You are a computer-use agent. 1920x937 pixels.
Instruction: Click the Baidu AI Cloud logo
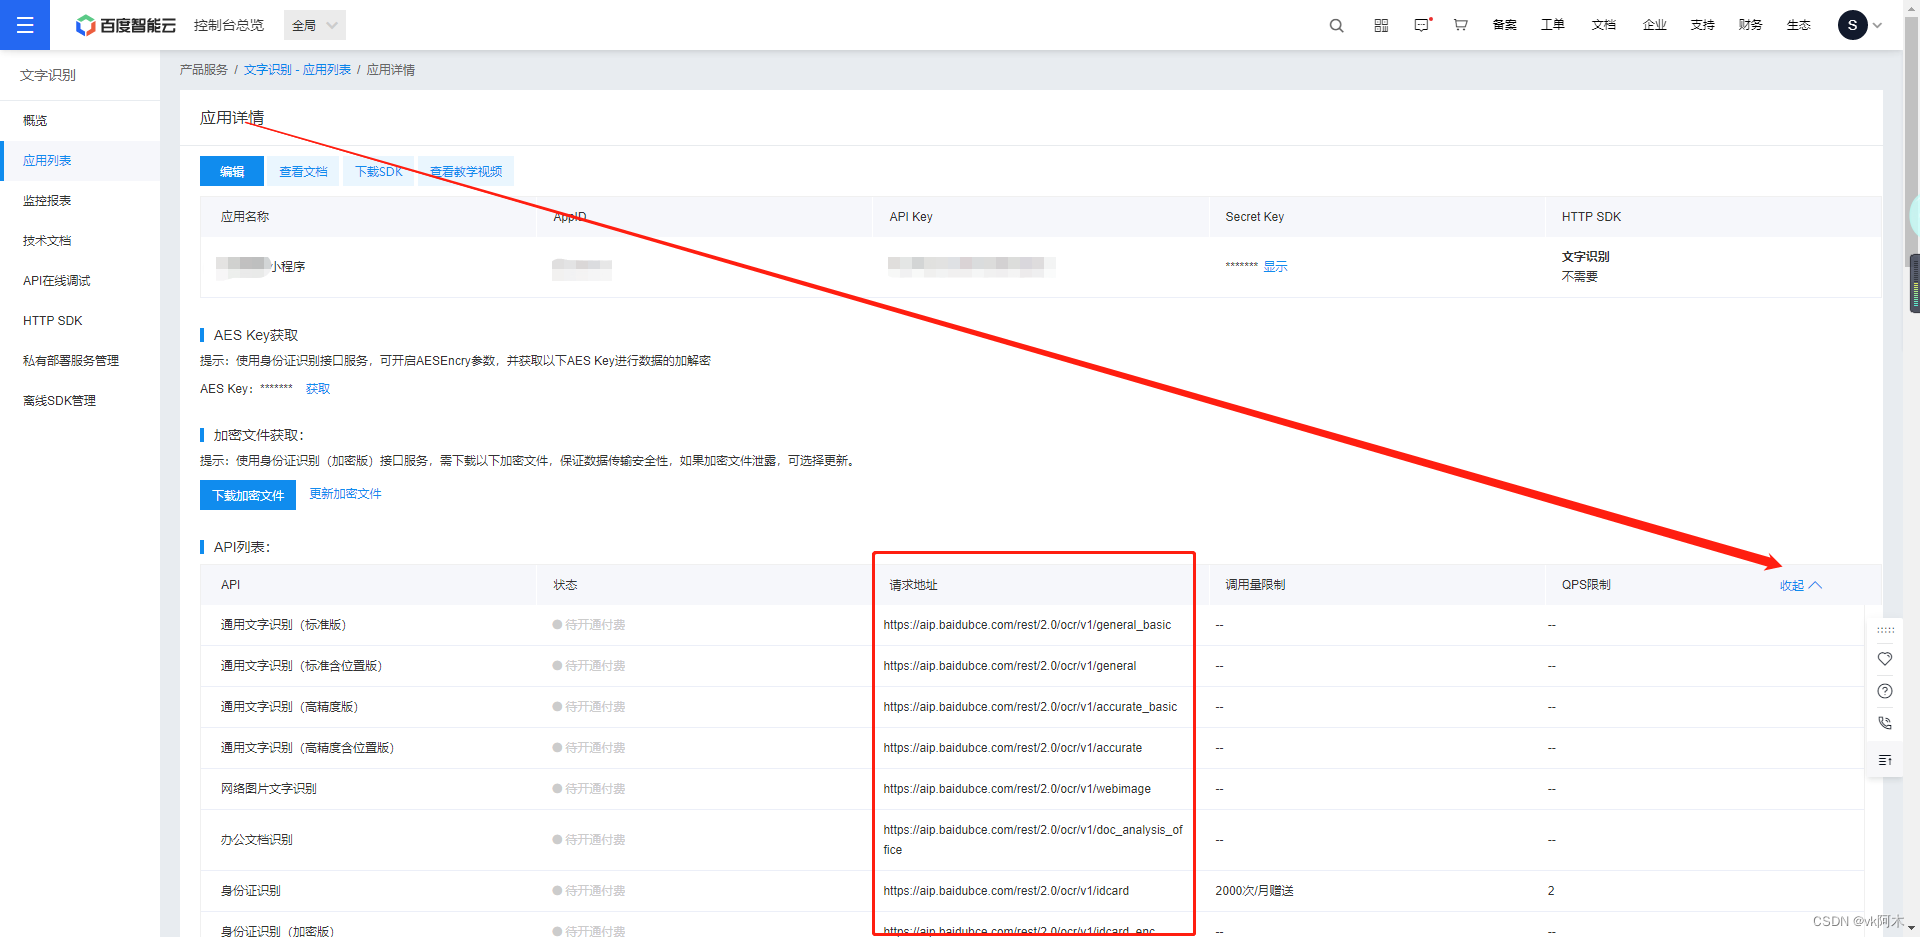(x=126, y=25)
